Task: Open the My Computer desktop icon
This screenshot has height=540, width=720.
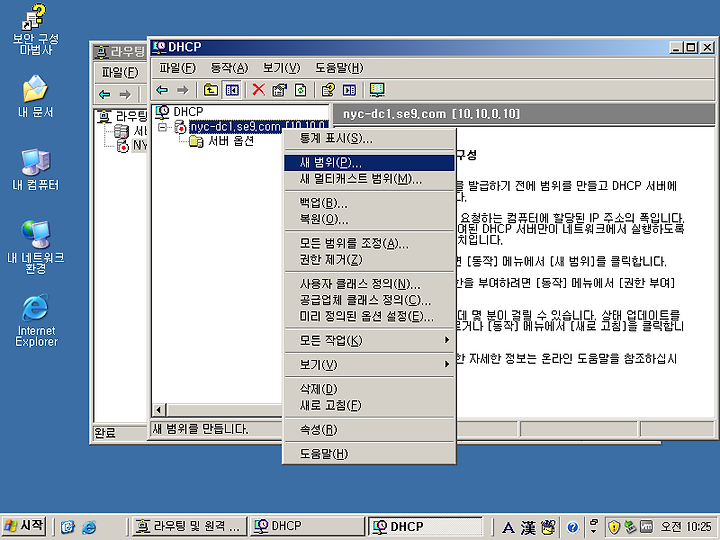Action: 35,169
